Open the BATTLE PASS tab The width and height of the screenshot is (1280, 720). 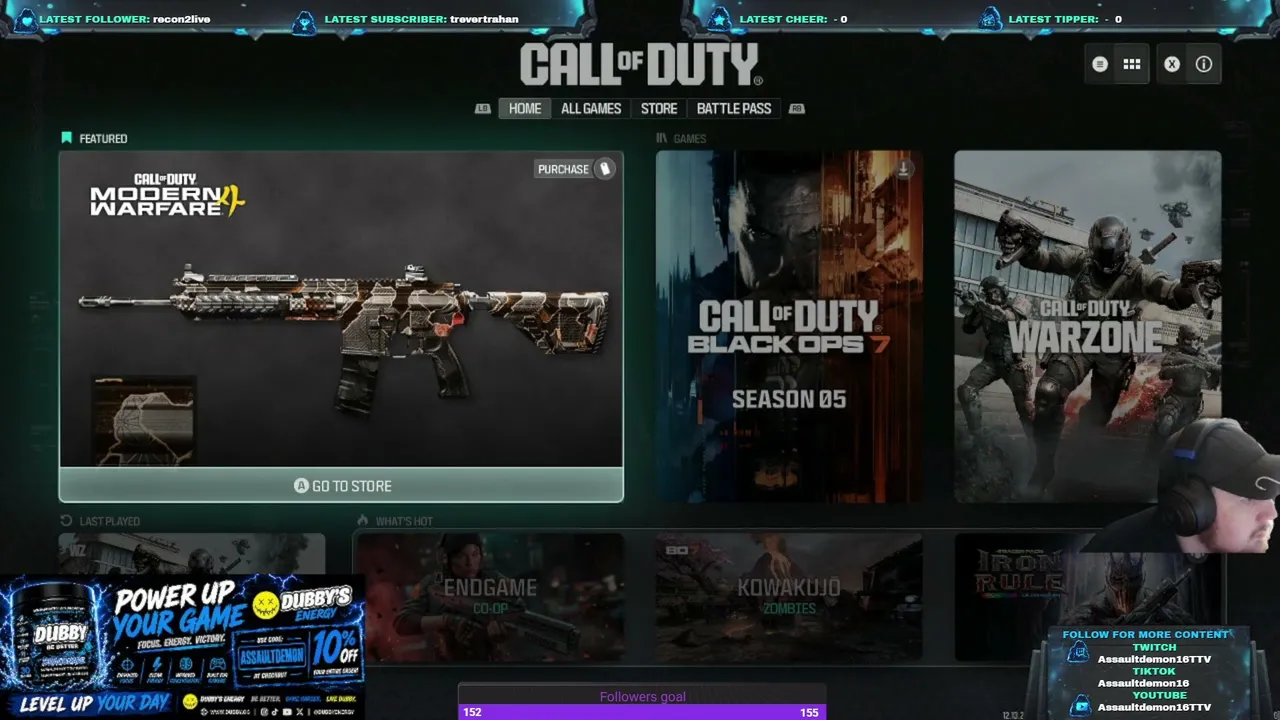[734, 108]
